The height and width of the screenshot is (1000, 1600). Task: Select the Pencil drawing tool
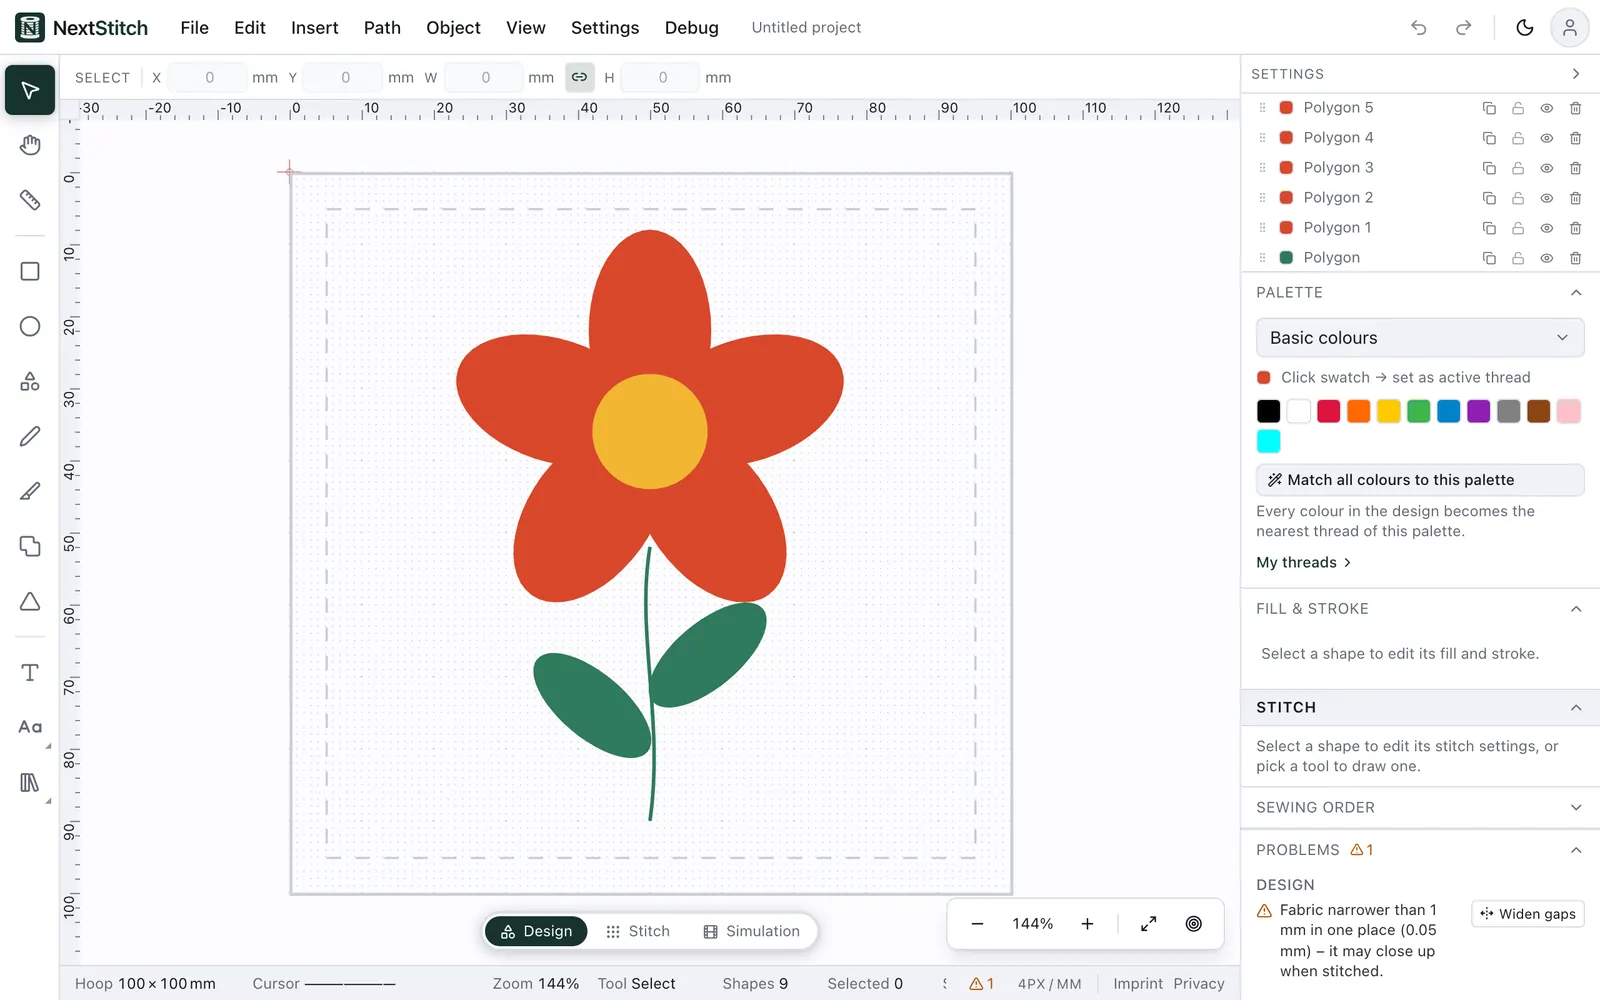30,436
